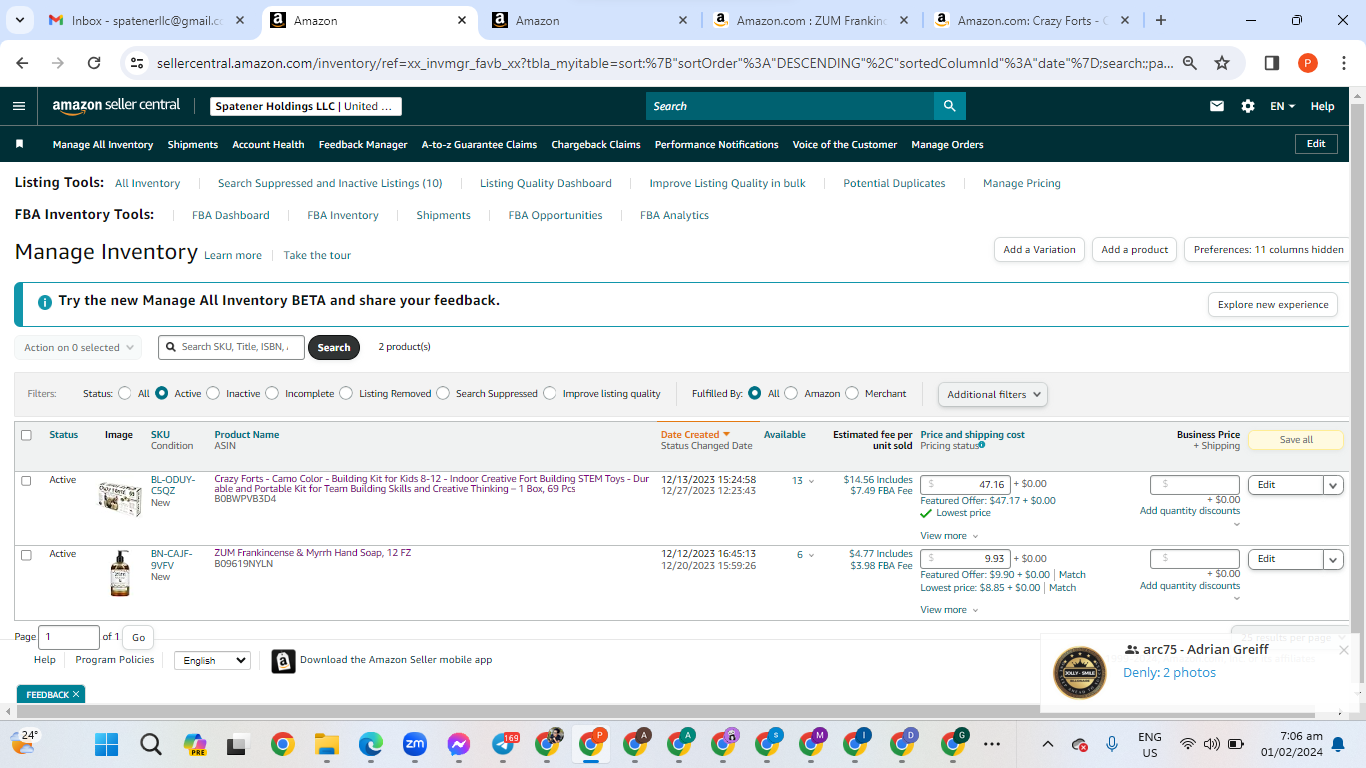Click the Amazon Seller Central logo
Screen dimensions: 1366x768
116,105
